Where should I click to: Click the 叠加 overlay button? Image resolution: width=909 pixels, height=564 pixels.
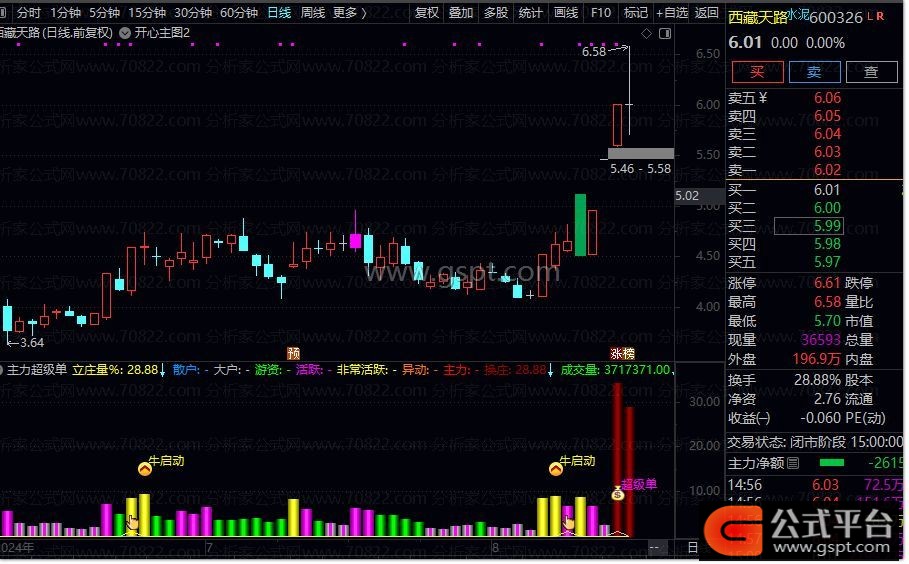pos(461,12)
